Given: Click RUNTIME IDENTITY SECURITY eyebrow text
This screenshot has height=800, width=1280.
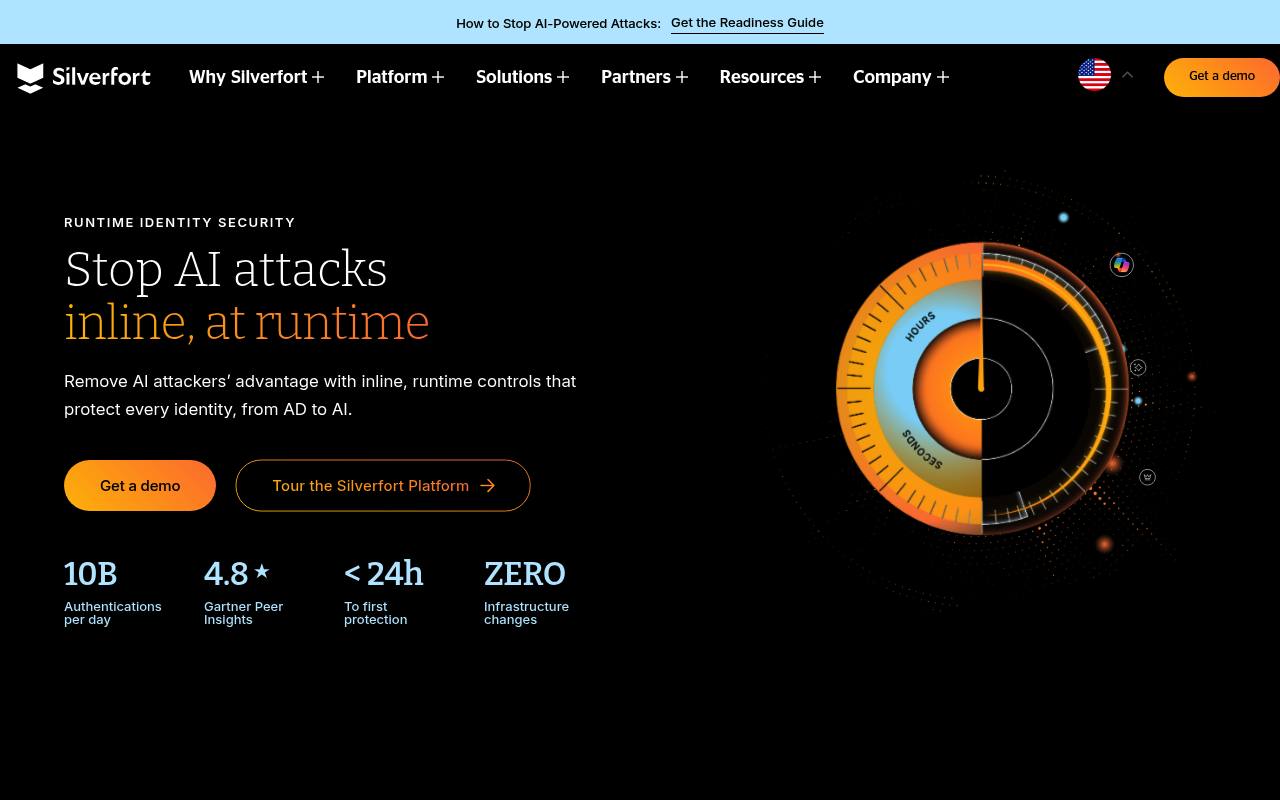Looking at the screenshot, I should coord(180,223).
